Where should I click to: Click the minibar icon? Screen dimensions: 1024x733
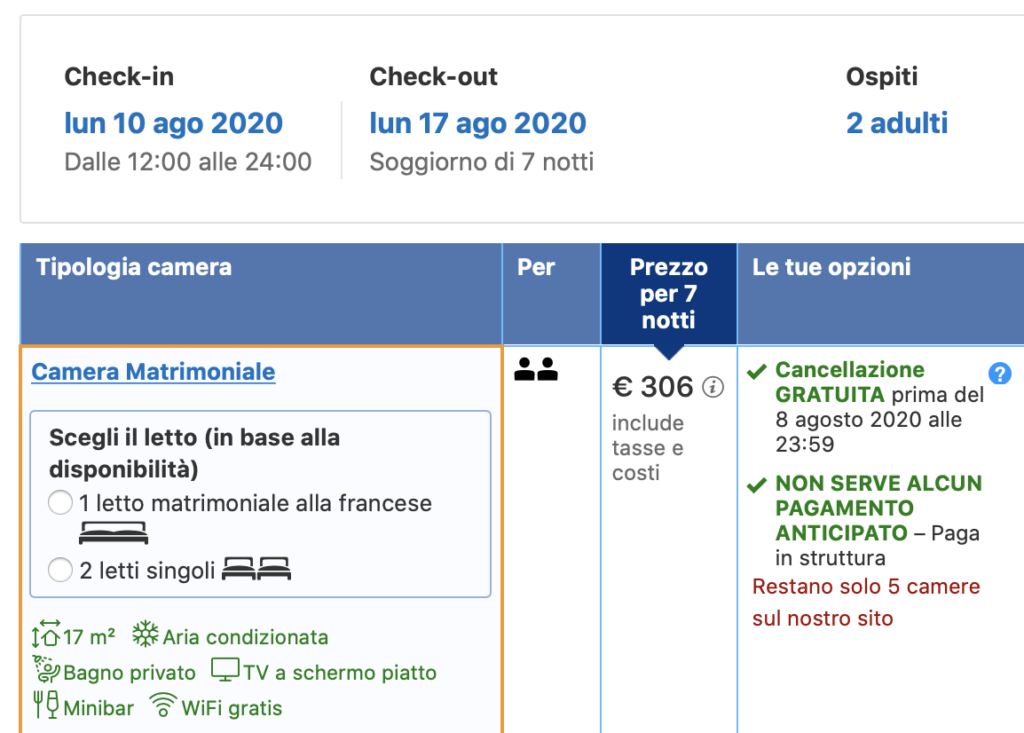pos(45,707)
